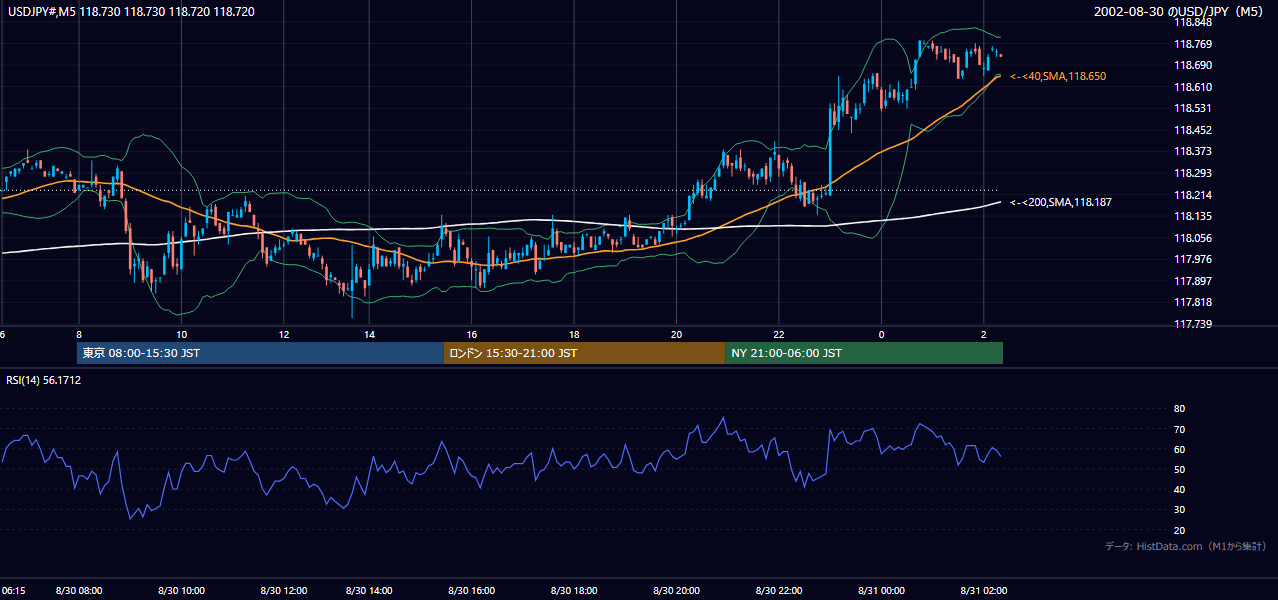Click the 8/30 20:00 date axis label
The image size is (1278, 600).
[x=677, y=591]
